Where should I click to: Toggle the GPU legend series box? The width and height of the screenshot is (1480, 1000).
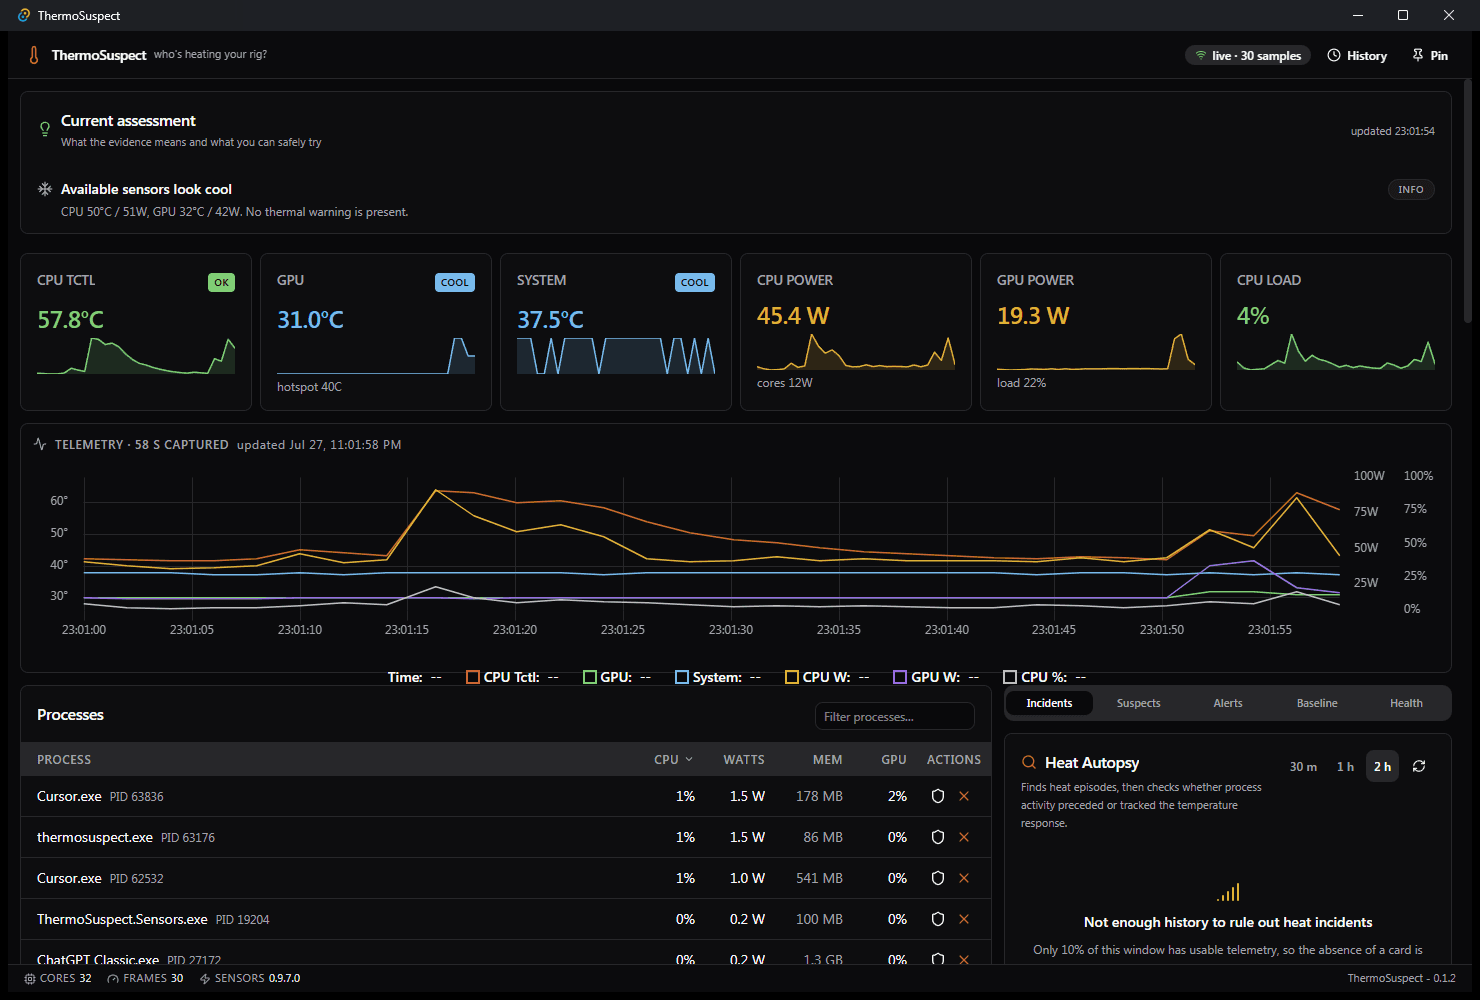point(590,677)
